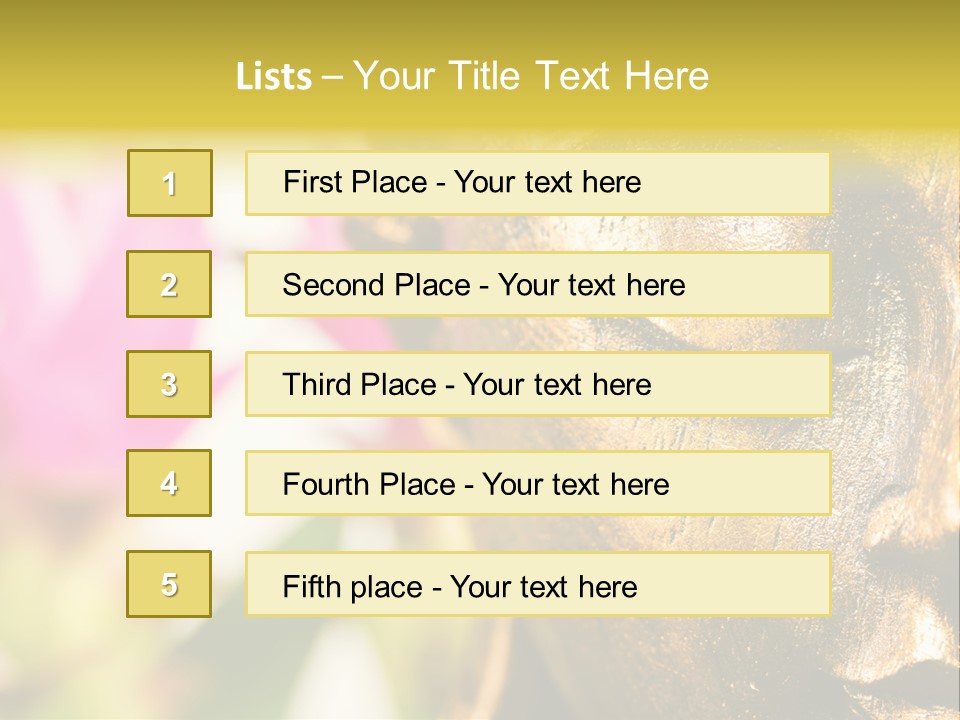Click the bold word Lists in title

pos(274,76)
